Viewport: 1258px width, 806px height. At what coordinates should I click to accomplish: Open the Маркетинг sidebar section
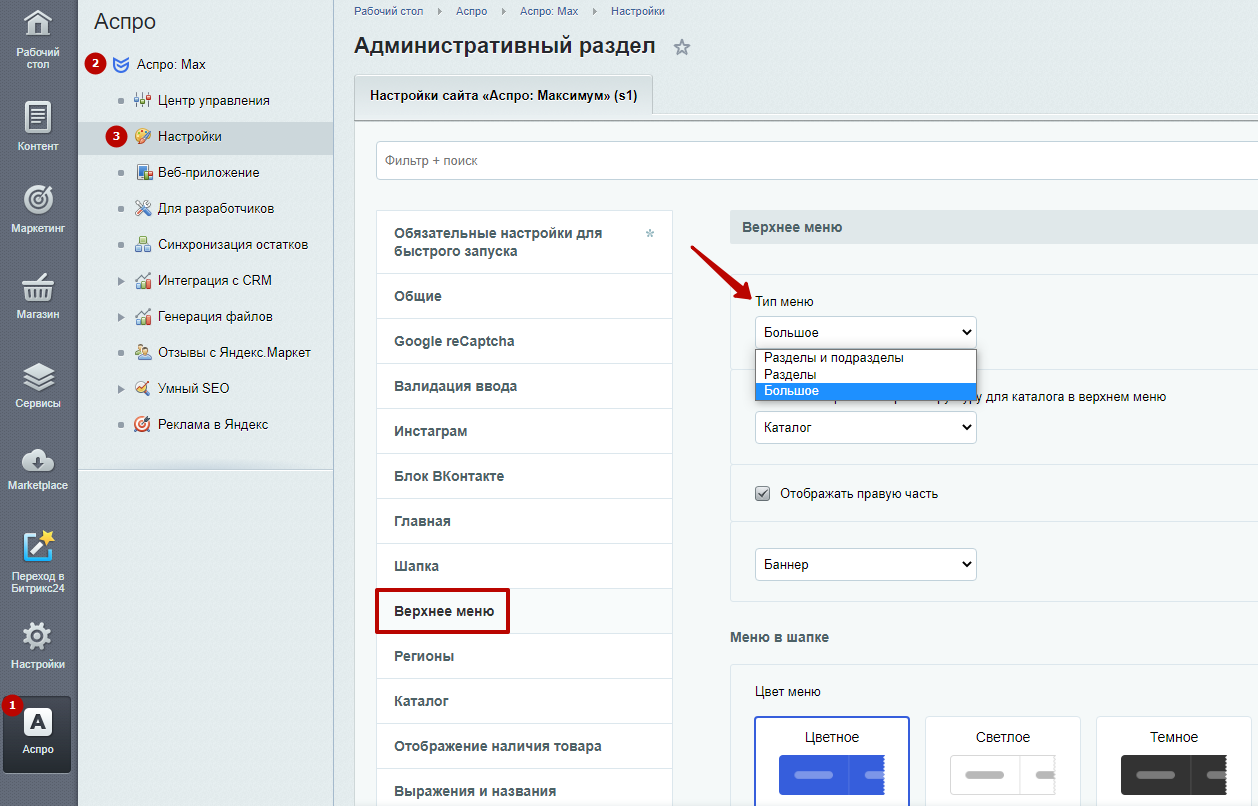click(x=38, y=210)
